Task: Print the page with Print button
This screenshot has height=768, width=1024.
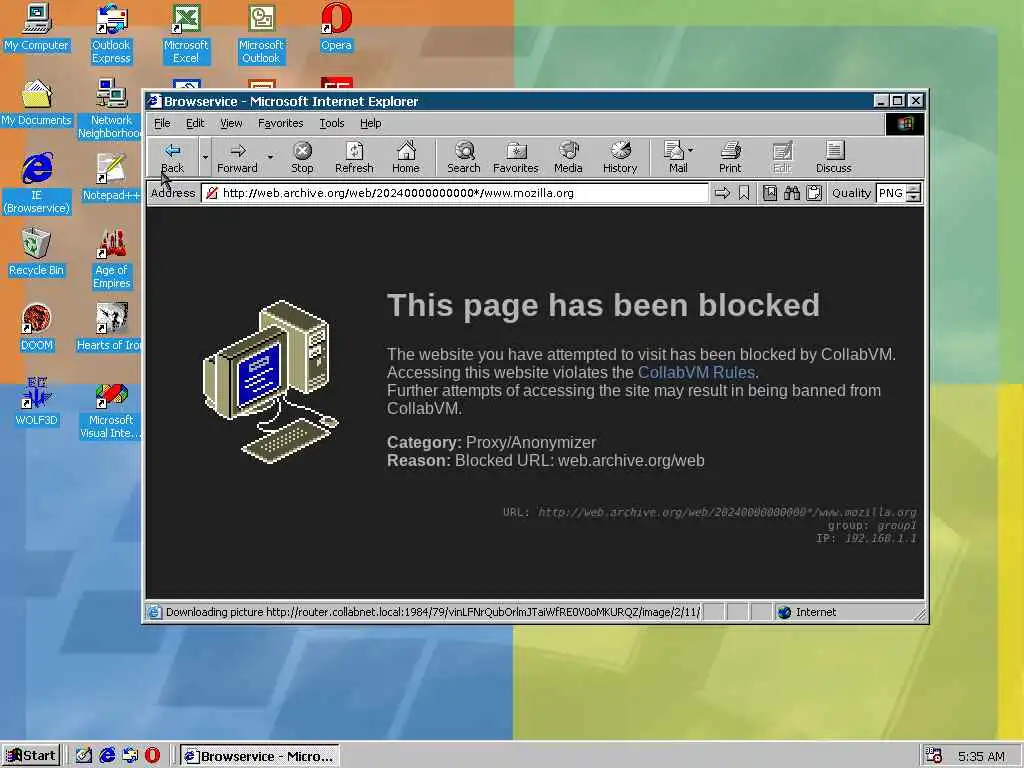Action: click(x=730, y=157)
